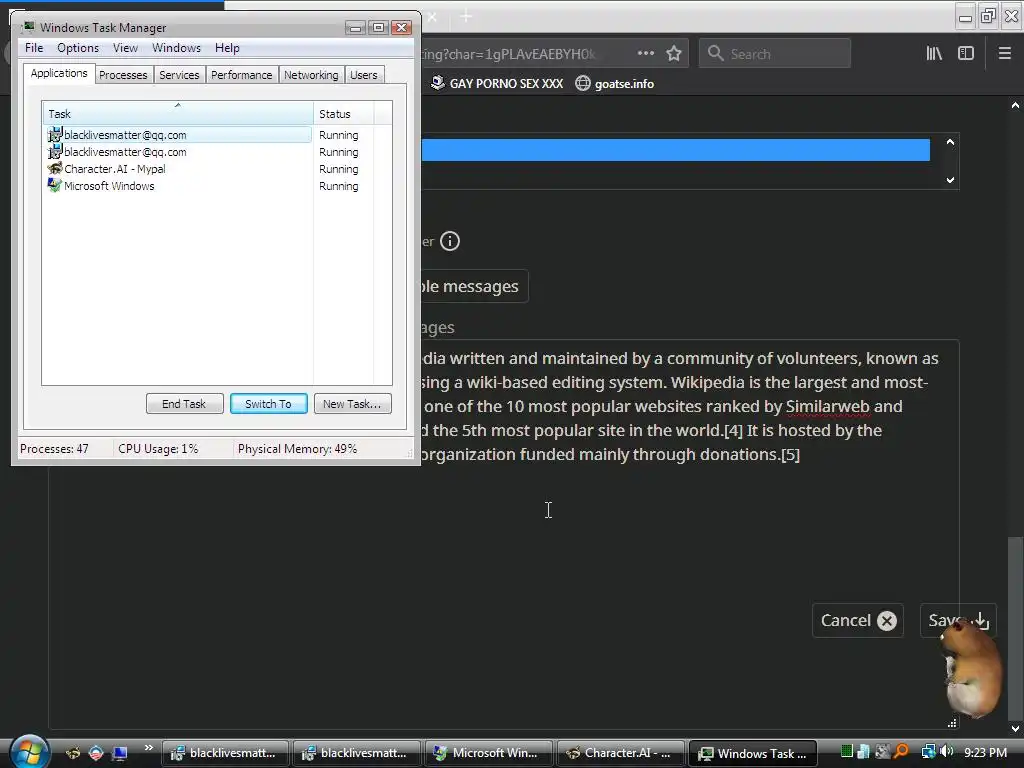1024x768 pixels.
Task: Click the green CPU meter tray icon
Action: click(x=846, y=752)
